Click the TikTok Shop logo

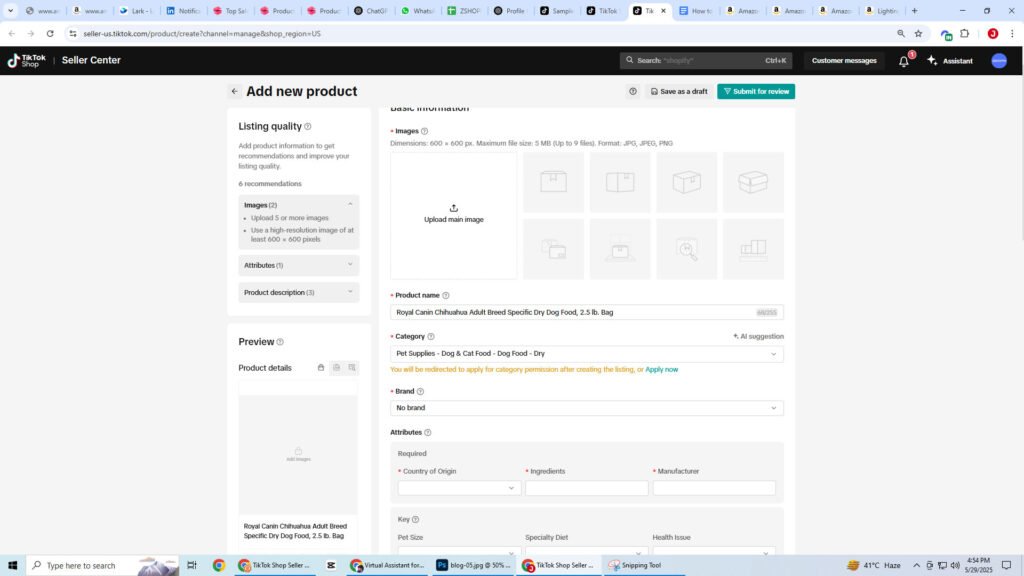(27, 60)
